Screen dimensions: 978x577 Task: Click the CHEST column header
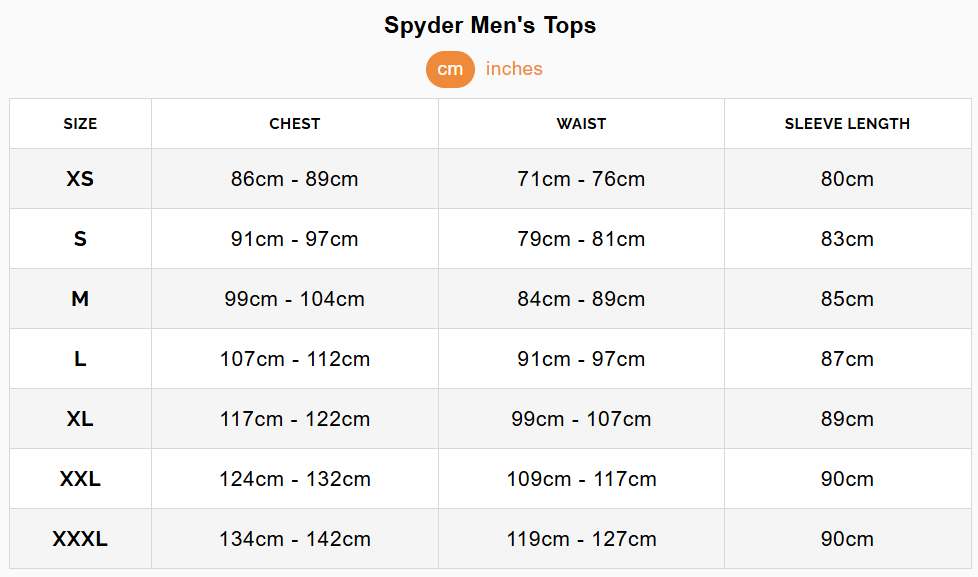pos(294,124)
